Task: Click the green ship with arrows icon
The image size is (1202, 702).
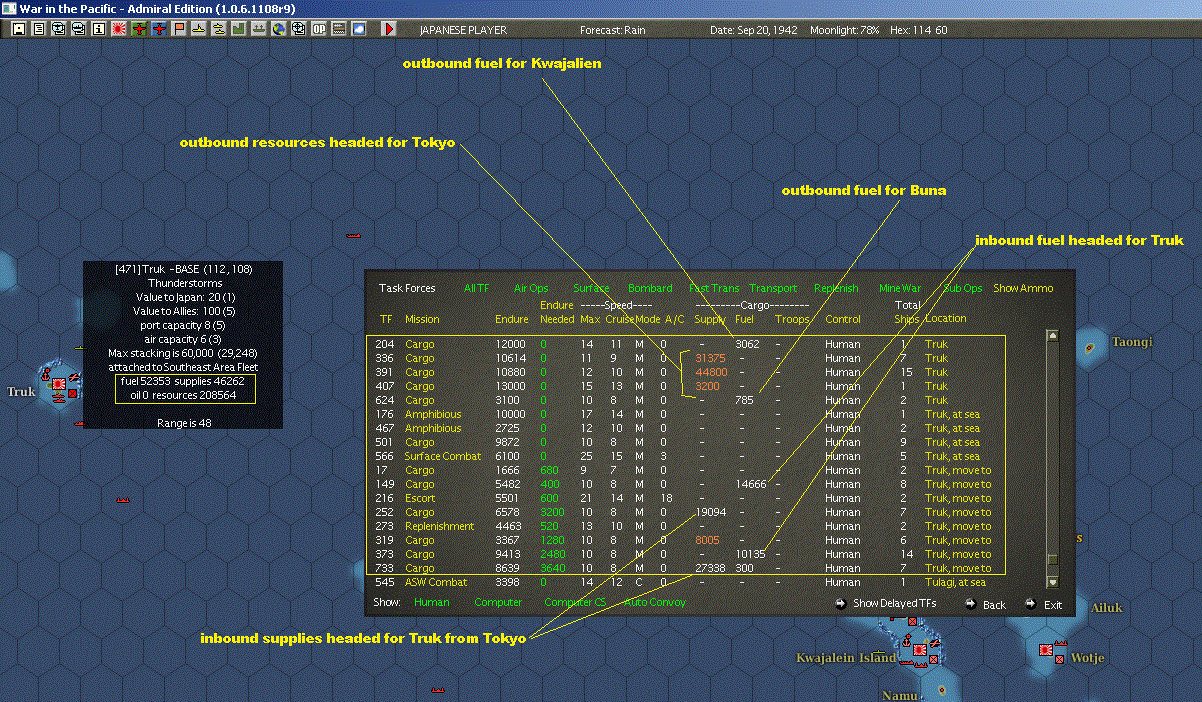Action: (259, 29)
